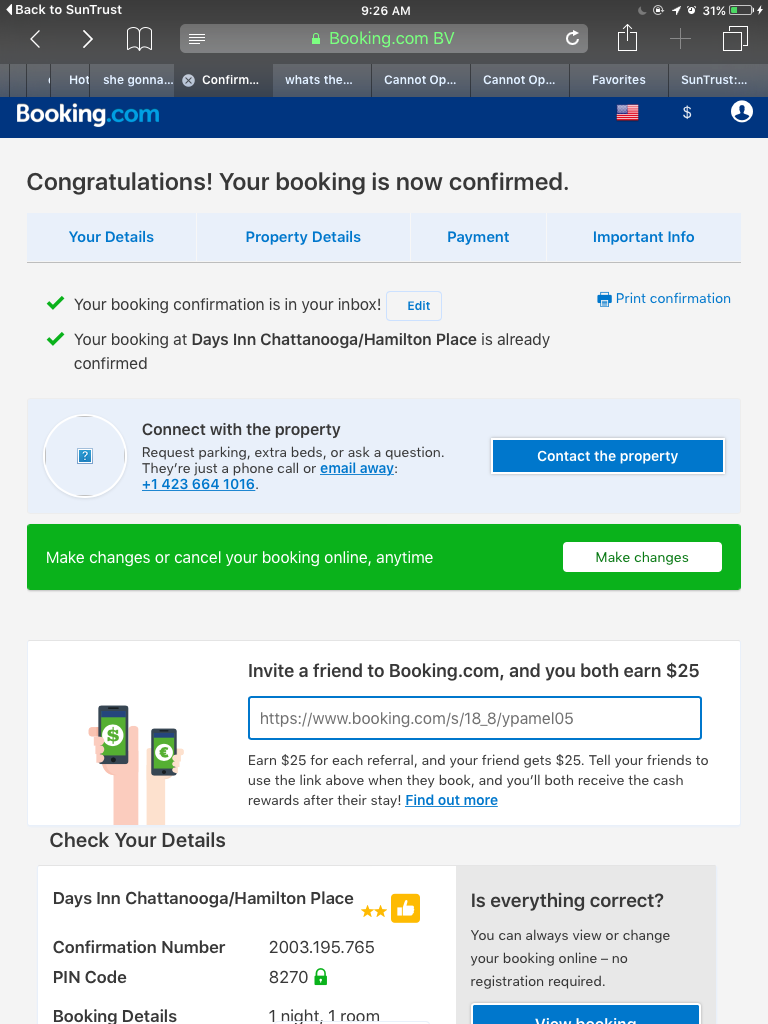The height and width of the screenshot is (1024, 768).
Task: Go to the Important Info tab
Action: [643, 237]
